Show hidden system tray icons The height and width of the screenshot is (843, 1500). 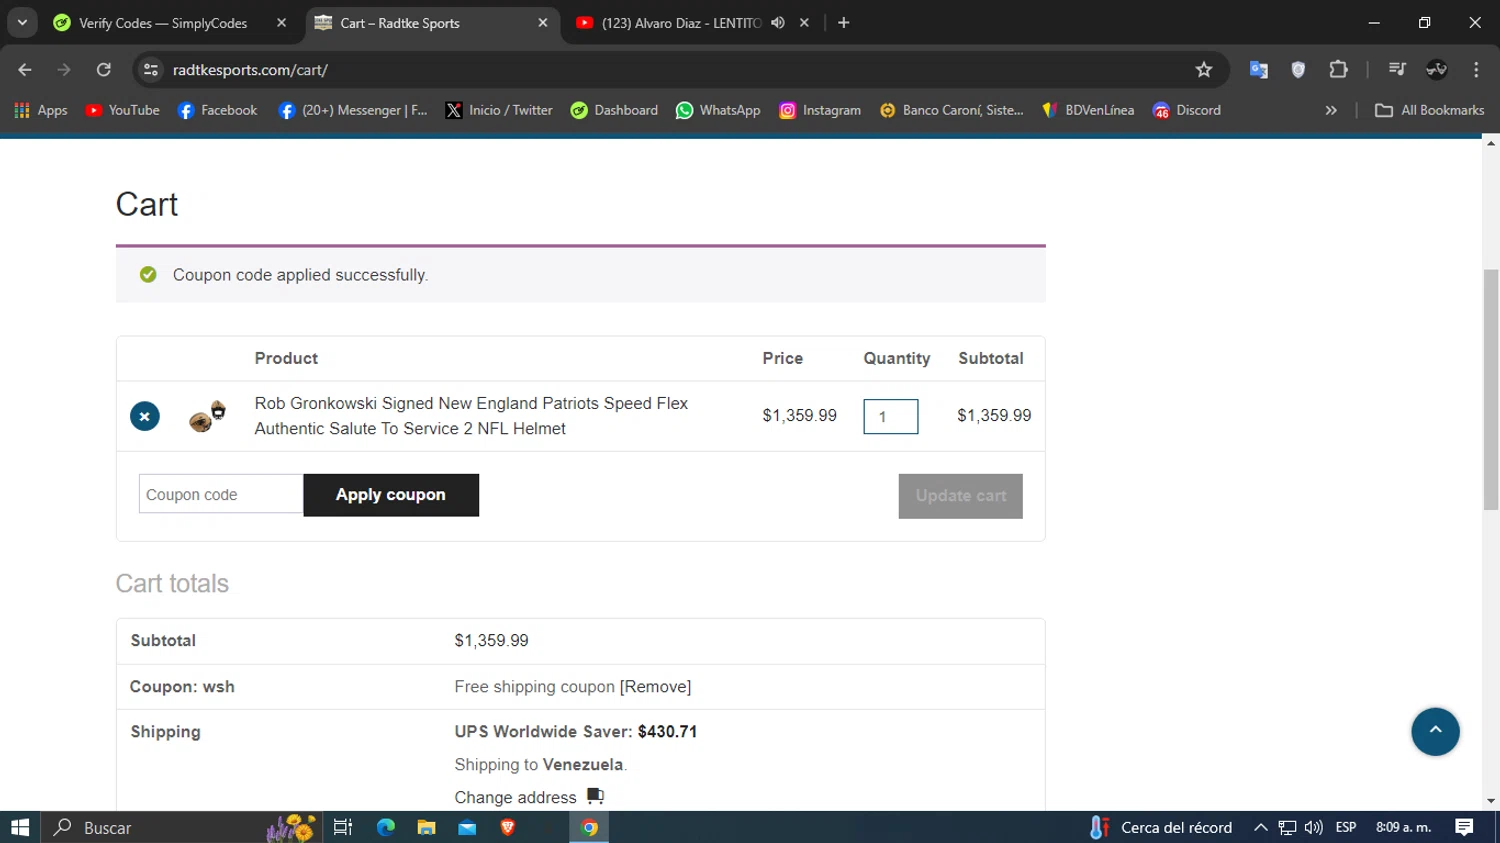(1261, 827)
